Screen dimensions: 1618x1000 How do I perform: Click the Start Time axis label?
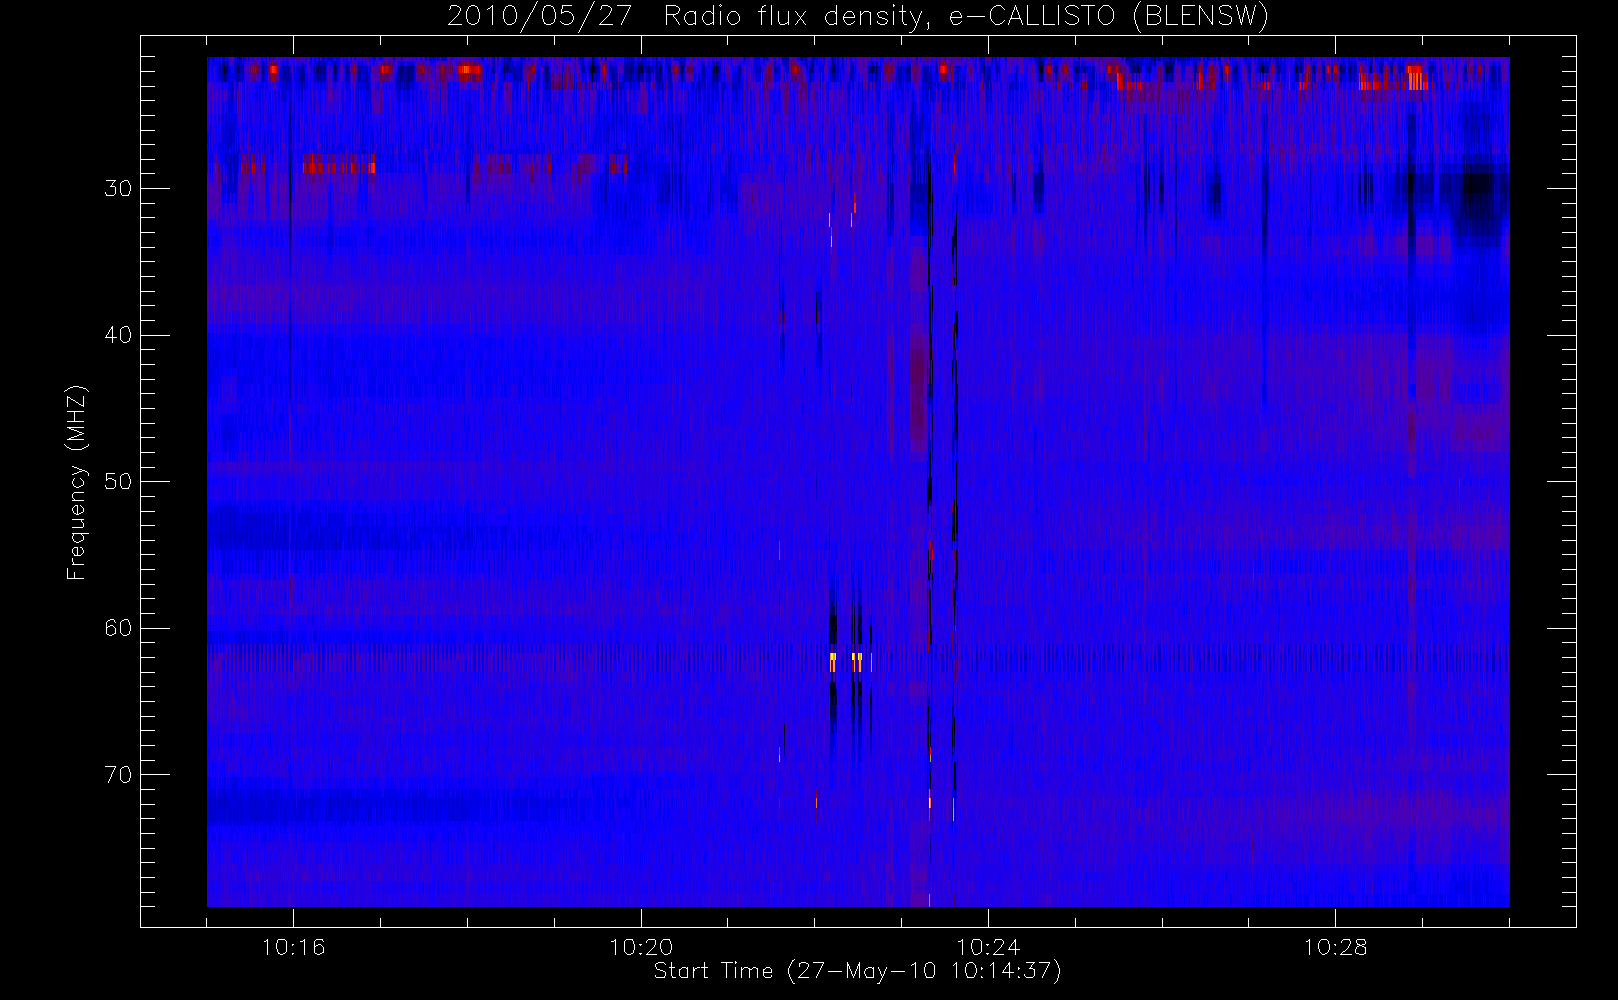(857, 971)
